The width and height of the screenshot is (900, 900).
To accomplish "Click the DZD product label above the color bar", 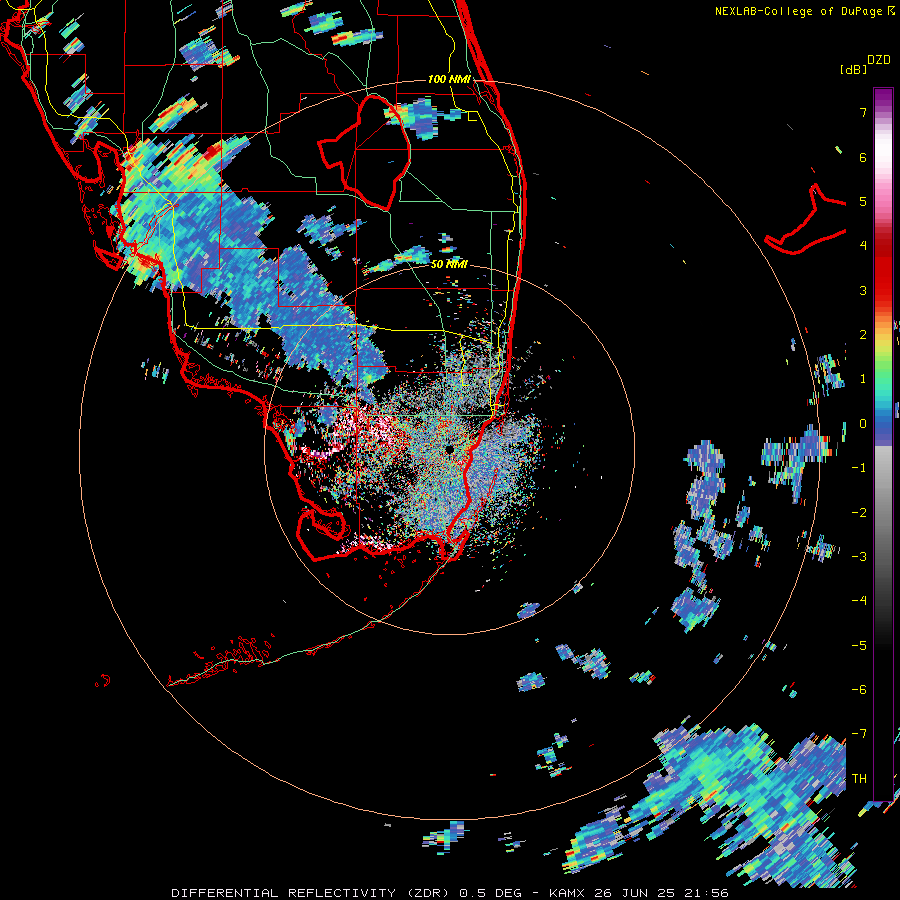I will coord(879,60).
